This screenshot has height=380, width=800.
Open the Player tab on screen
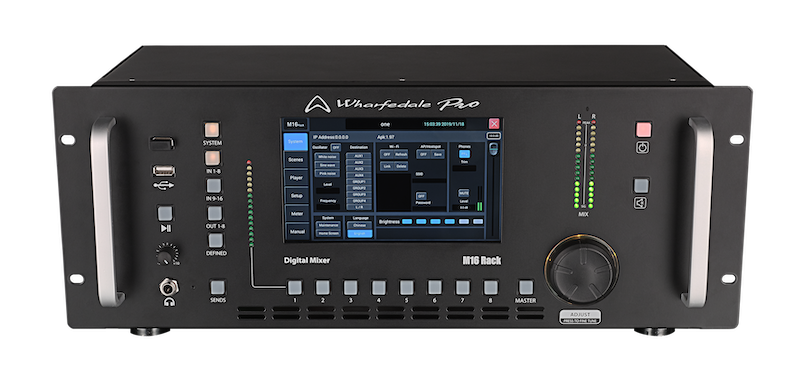point(296,178)
